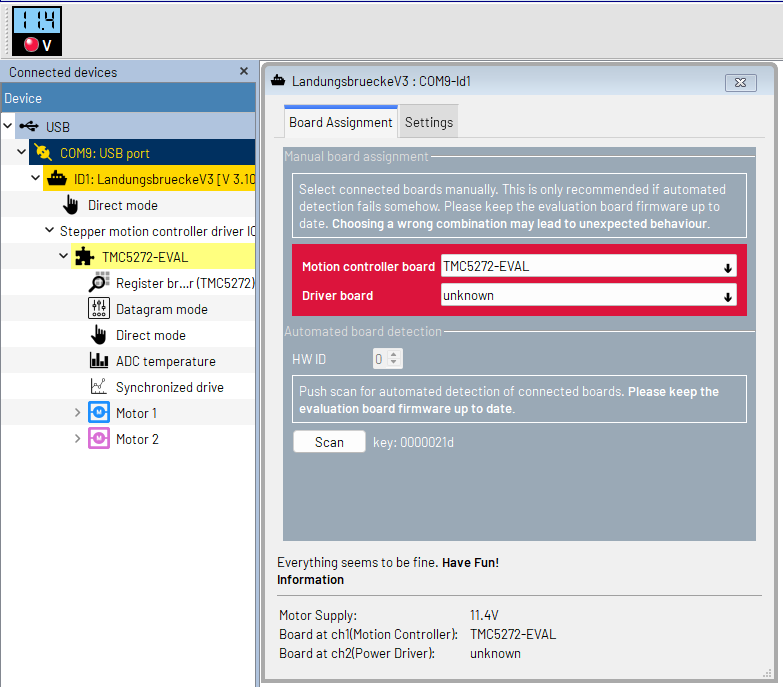
Task: Click the 11.4 V voltage display icon
Action: point(37,31)
